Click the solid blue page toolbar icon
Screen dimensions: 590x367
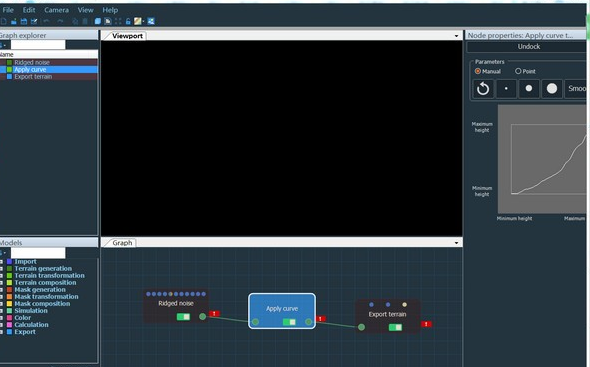tap(98, 21)
